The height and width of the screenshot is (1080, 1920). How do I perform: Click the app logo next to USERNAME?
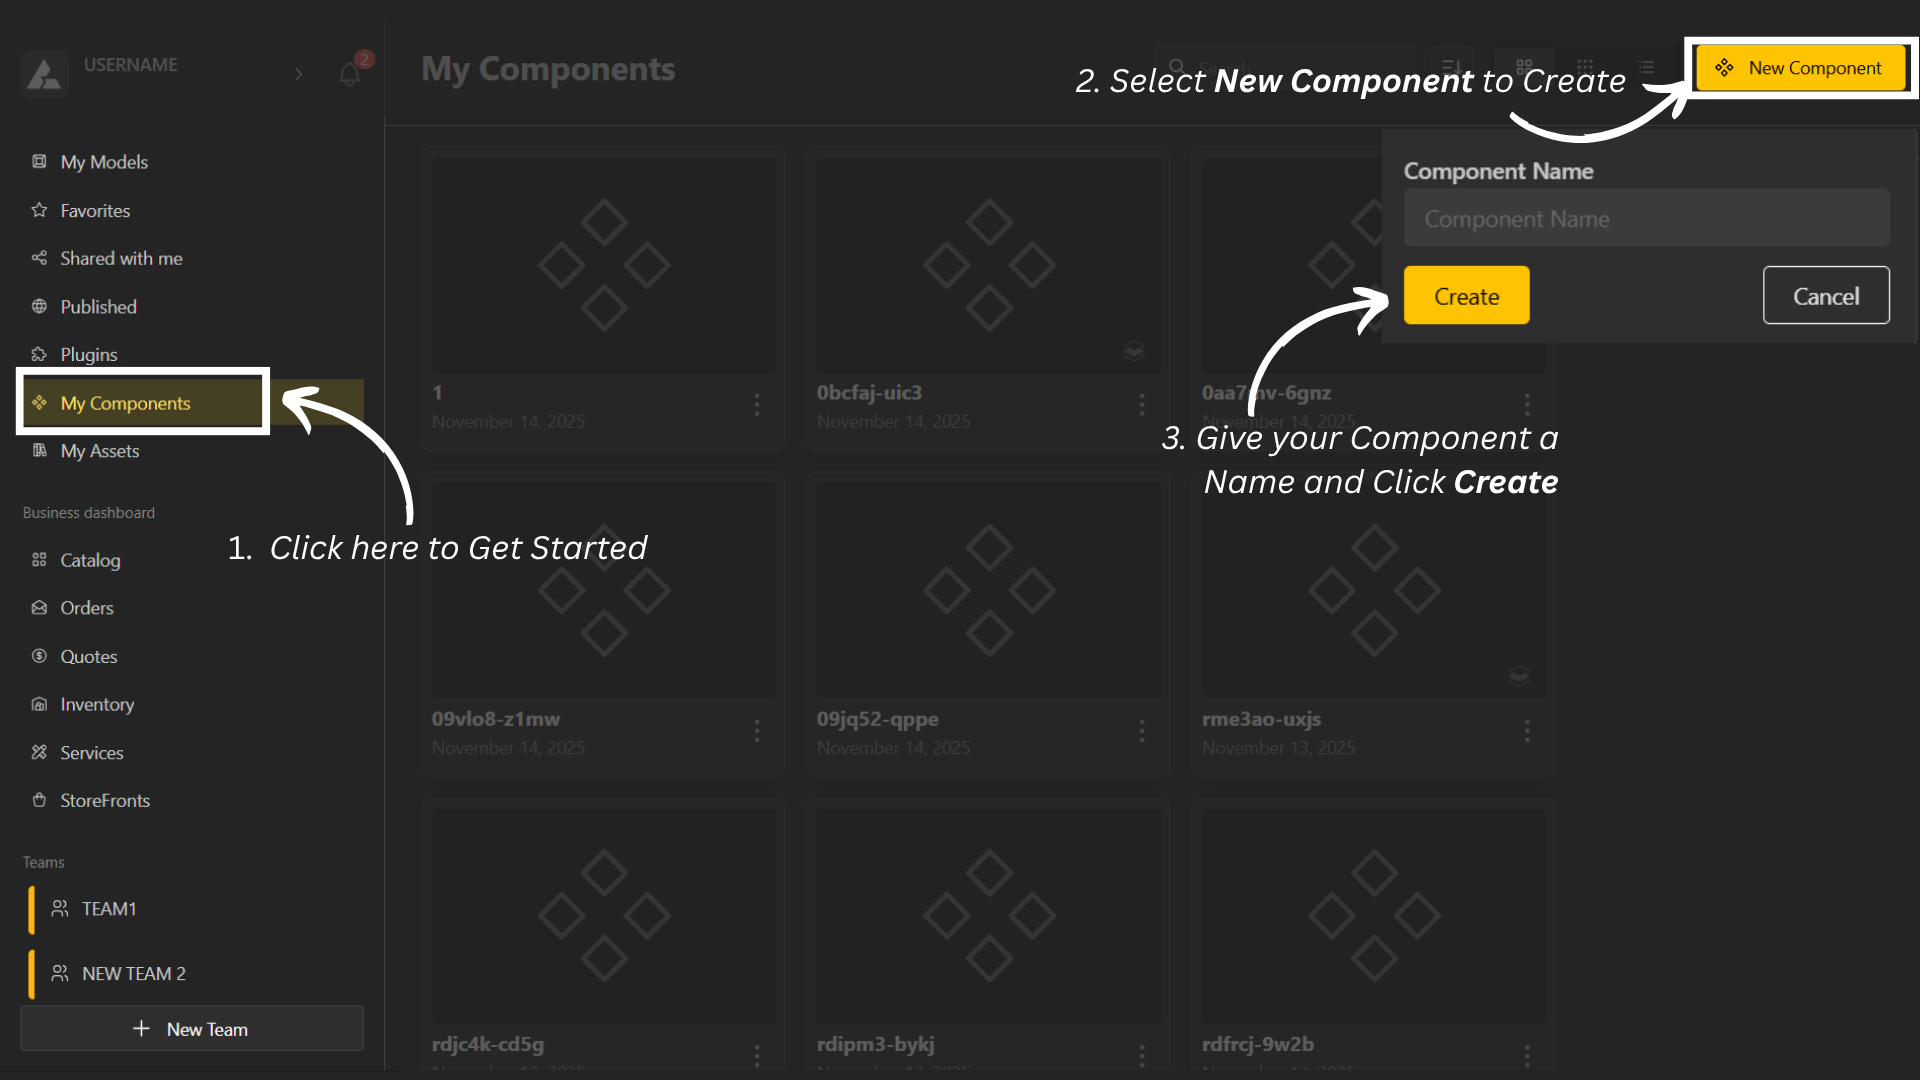(44, 74)
